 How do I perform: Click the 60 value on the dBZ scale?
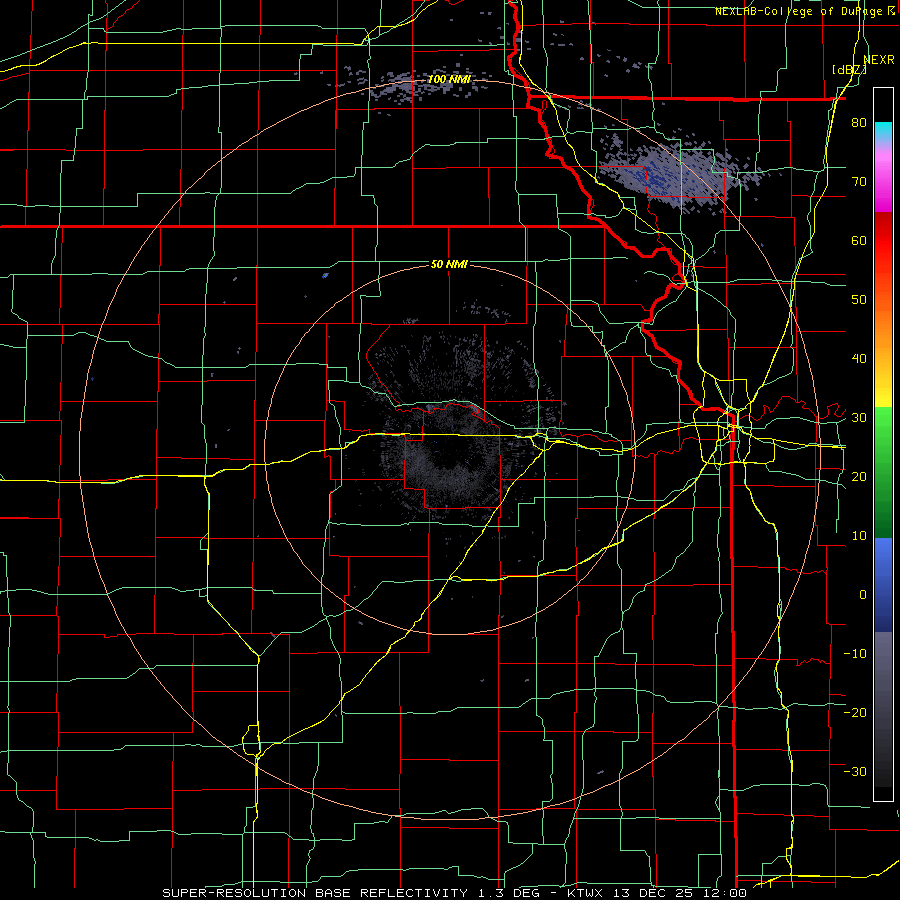coord(859,240)
